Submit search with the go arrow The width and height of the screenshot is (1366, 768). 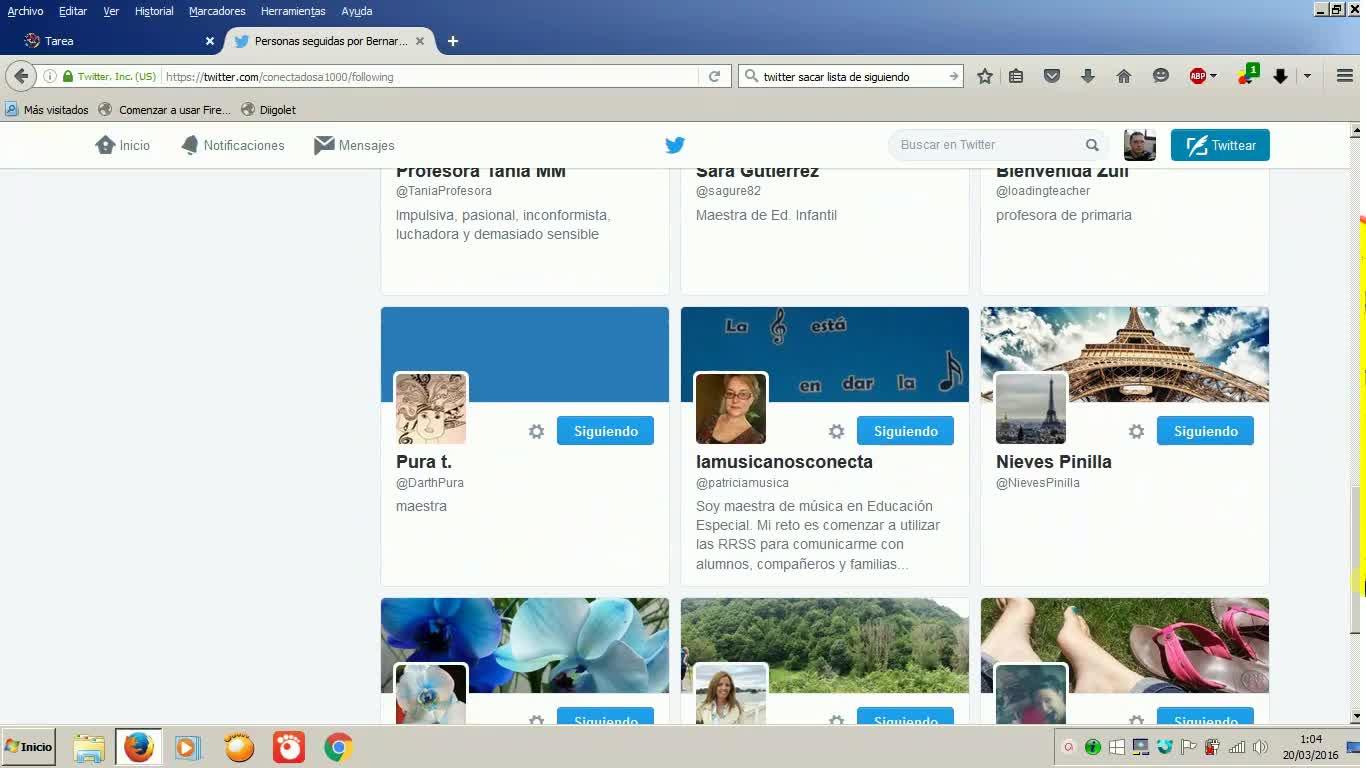point(953,76)
